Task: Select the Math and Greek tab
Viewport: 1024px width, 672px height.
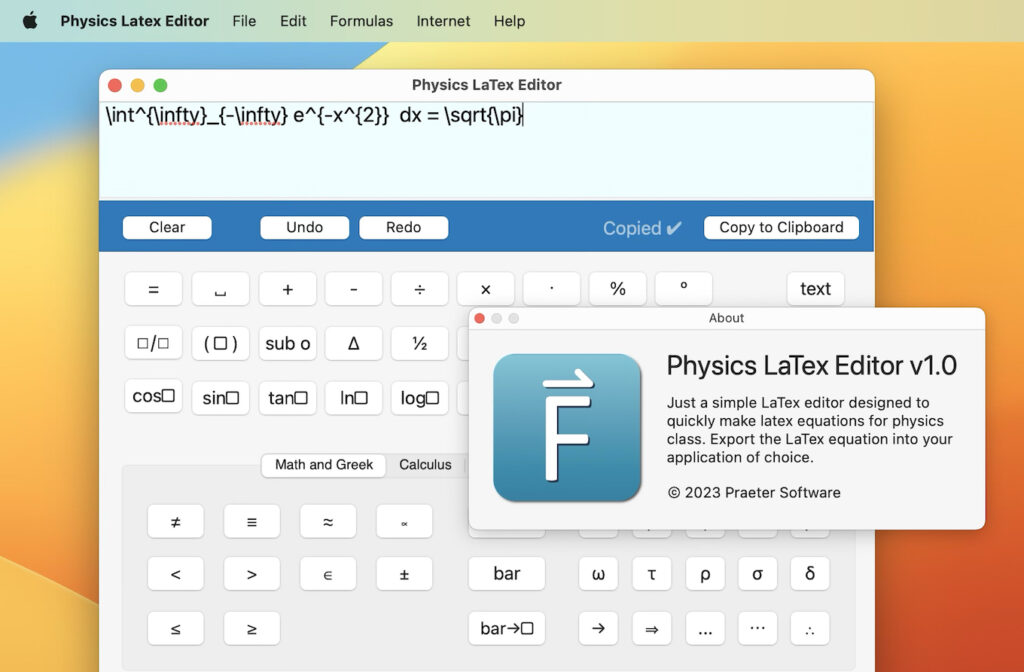Action: (322, 465)
